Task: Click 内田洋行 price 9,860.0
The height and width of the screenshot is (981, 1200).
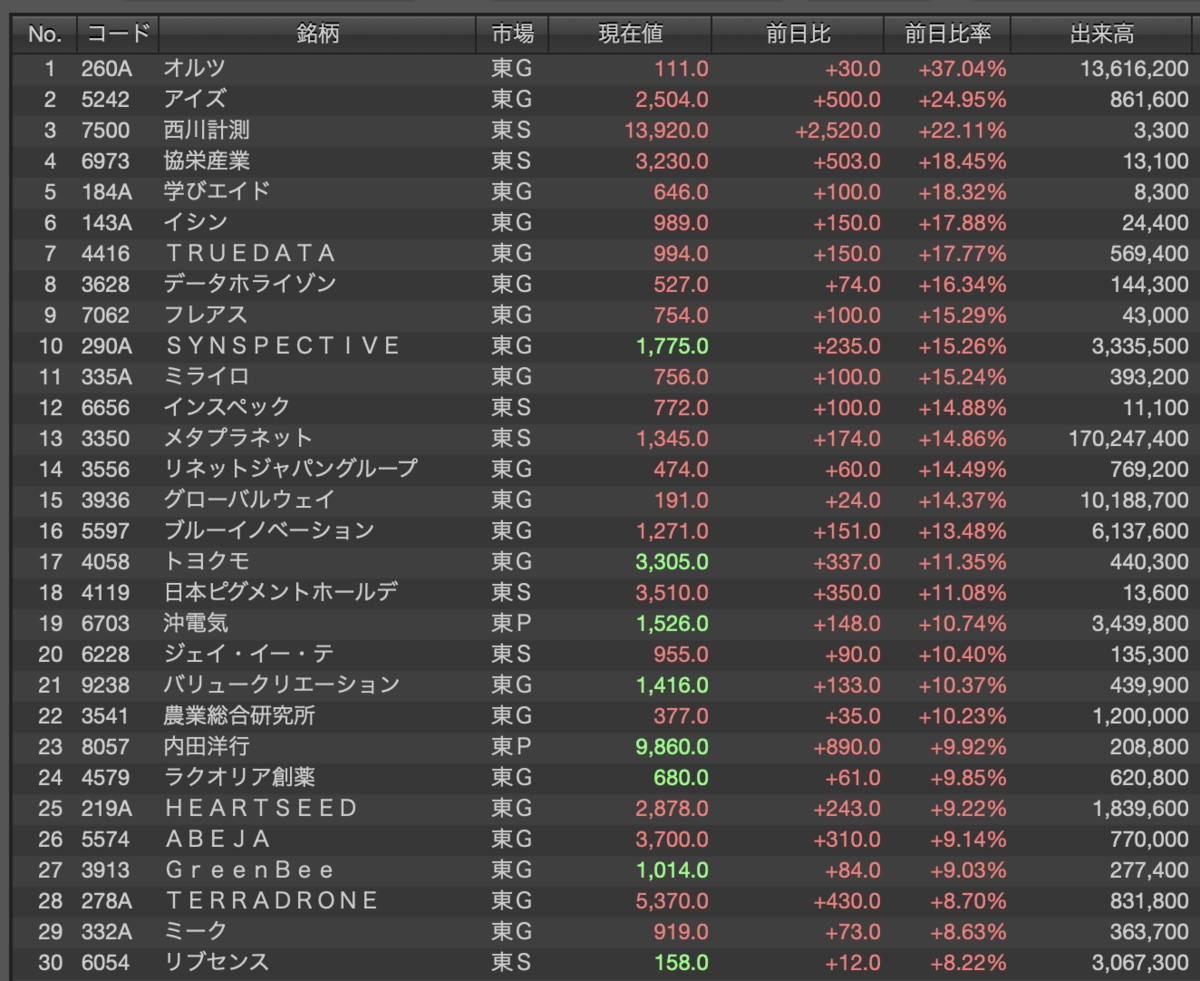Action: pos(671,746)
